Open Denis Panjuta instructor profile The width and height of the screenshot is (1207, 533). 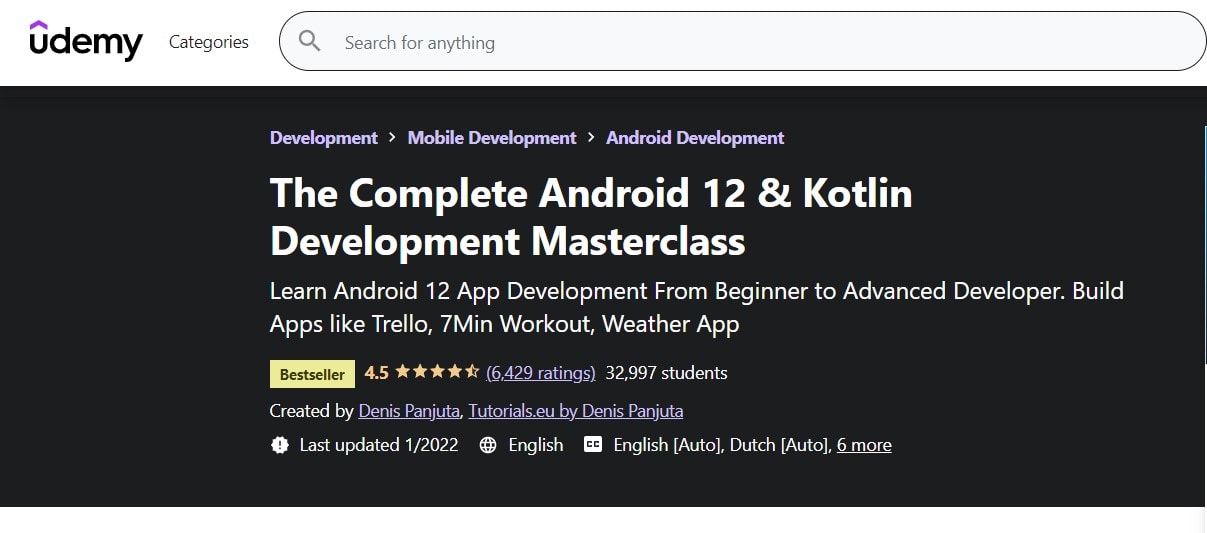tap(409, 411)
